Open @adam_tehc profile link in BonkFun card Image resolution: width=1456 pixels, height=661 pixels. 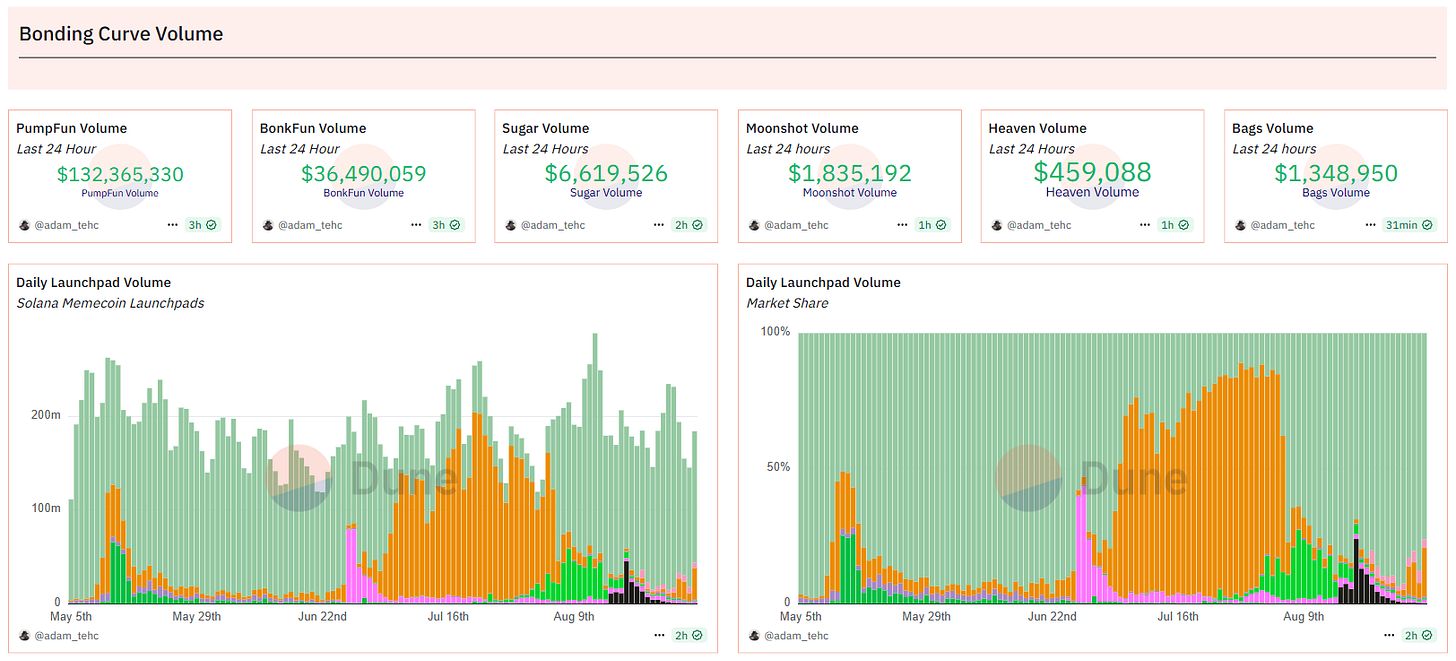coord(310,225)
